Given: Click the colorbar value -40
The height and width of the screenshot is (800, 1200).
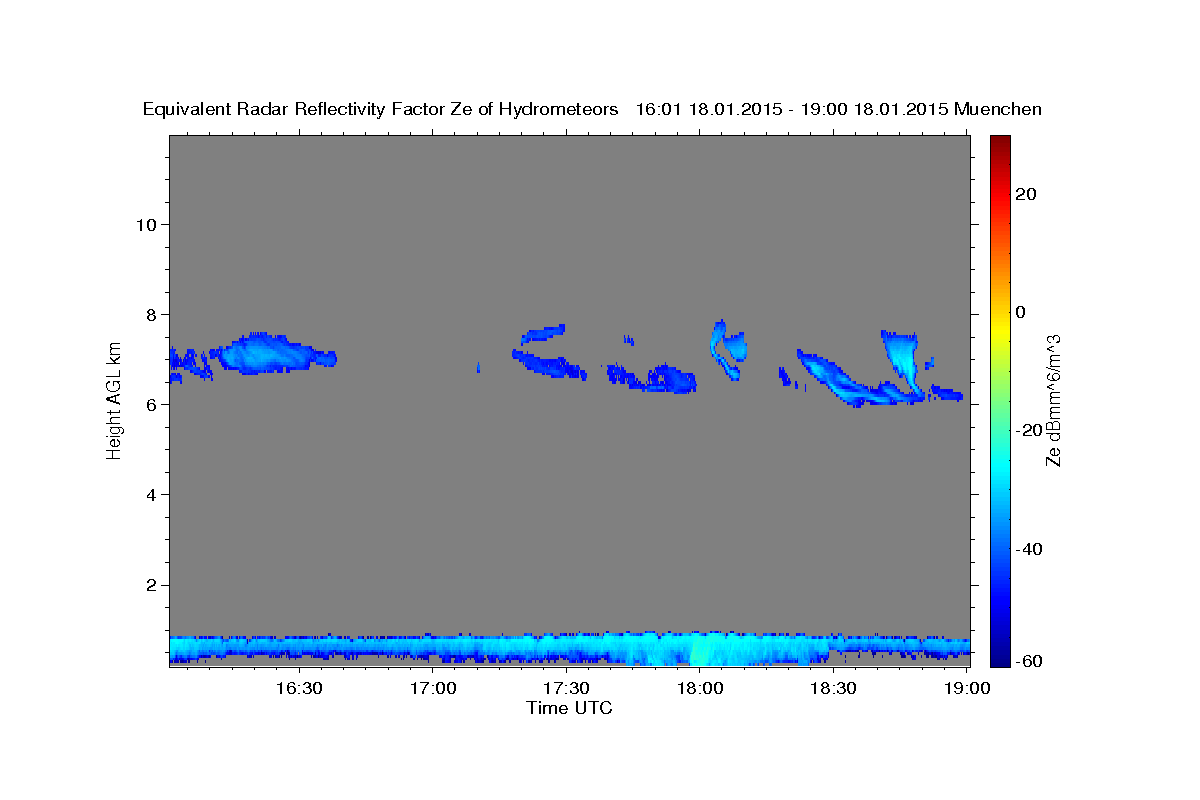Looking at the screenshot, I should click(x=1028, y=549).
